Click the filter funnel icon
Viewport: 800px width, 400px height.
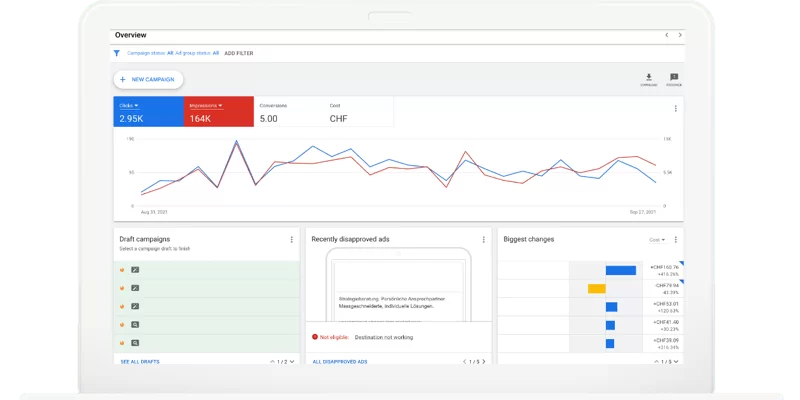point(117,52)
